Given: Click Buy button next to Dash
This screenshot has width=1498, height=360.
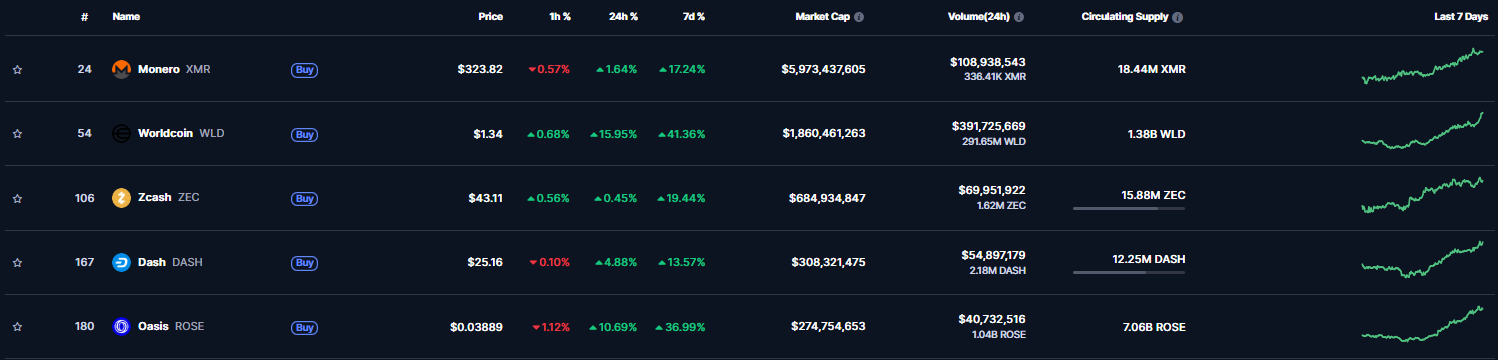Looking at the screenshot, I should coord(305,262).
